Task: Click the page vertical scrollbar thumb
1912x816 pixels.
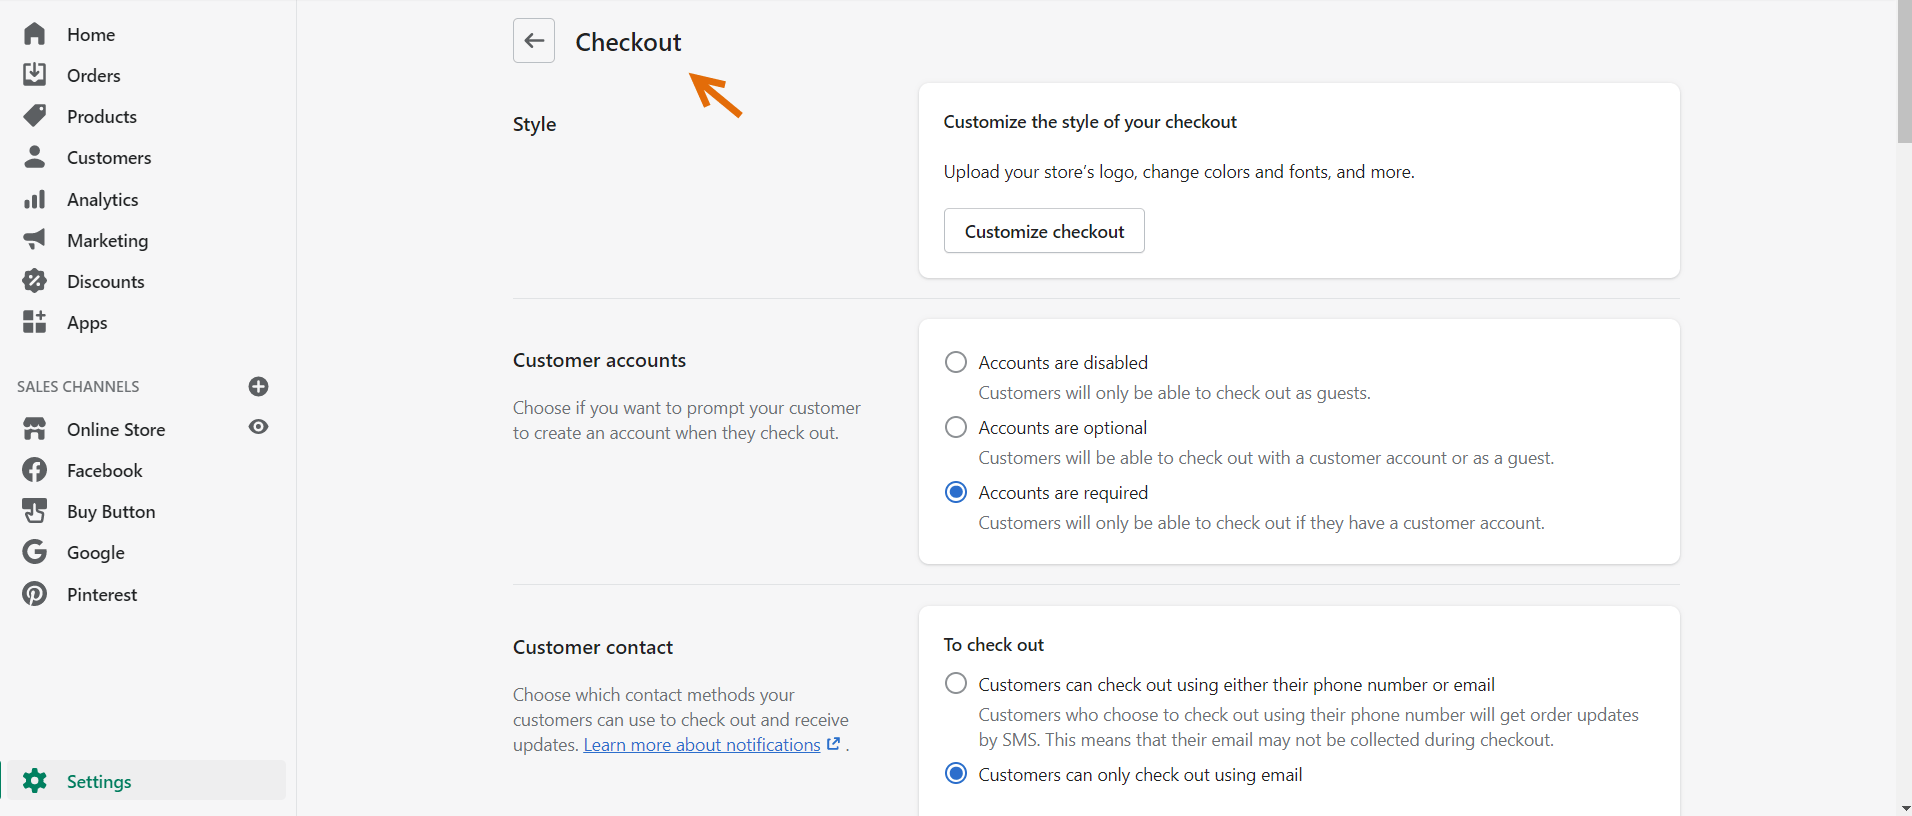Action: (x=1904, y=70)
